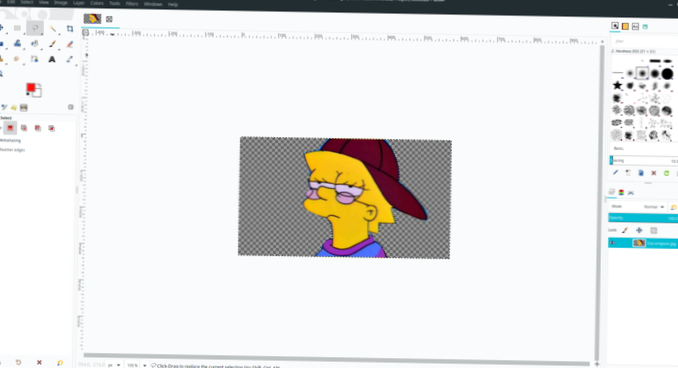Viewport: 678px width, 368px height.
Task: Select the Text tool
Action: (x=52, y=59)
